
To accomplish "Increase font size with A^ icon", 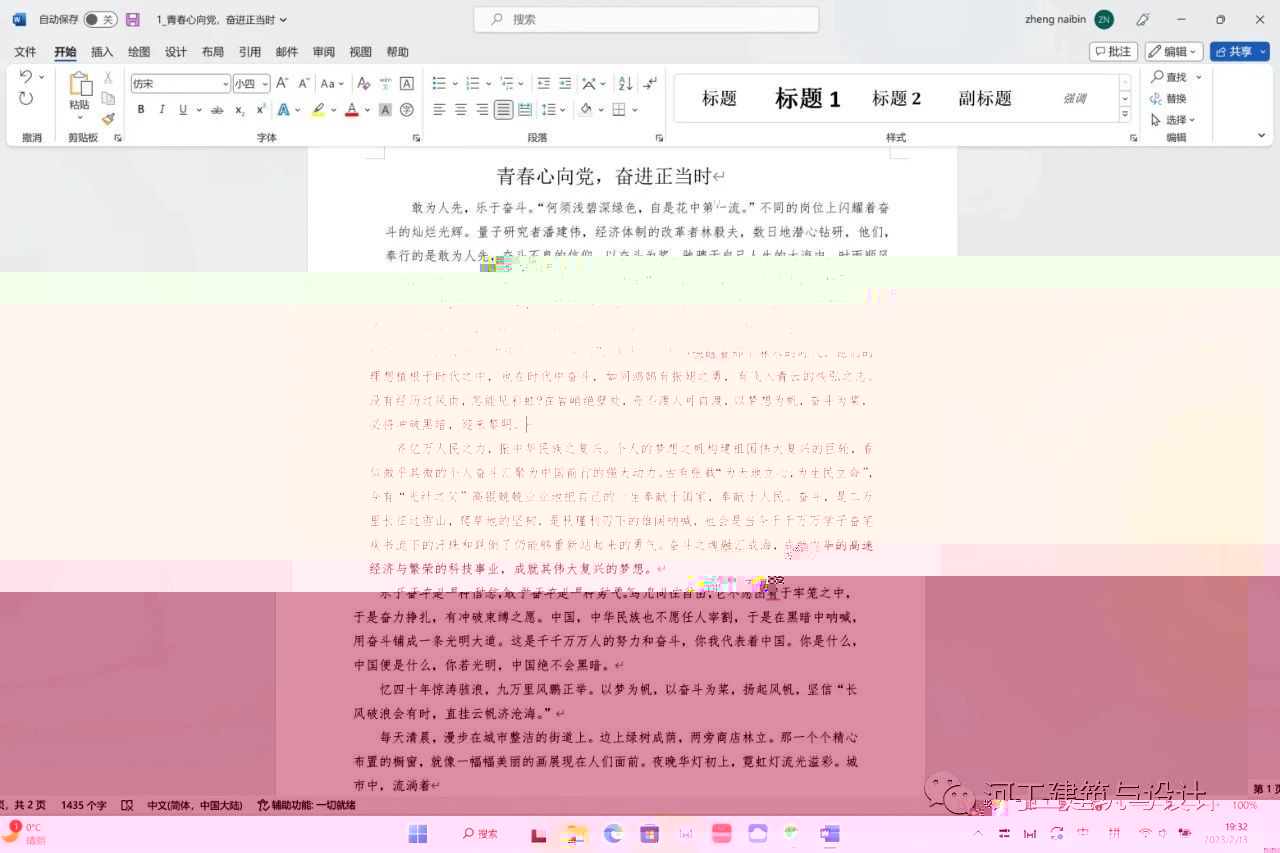I will tap(283, 84).
